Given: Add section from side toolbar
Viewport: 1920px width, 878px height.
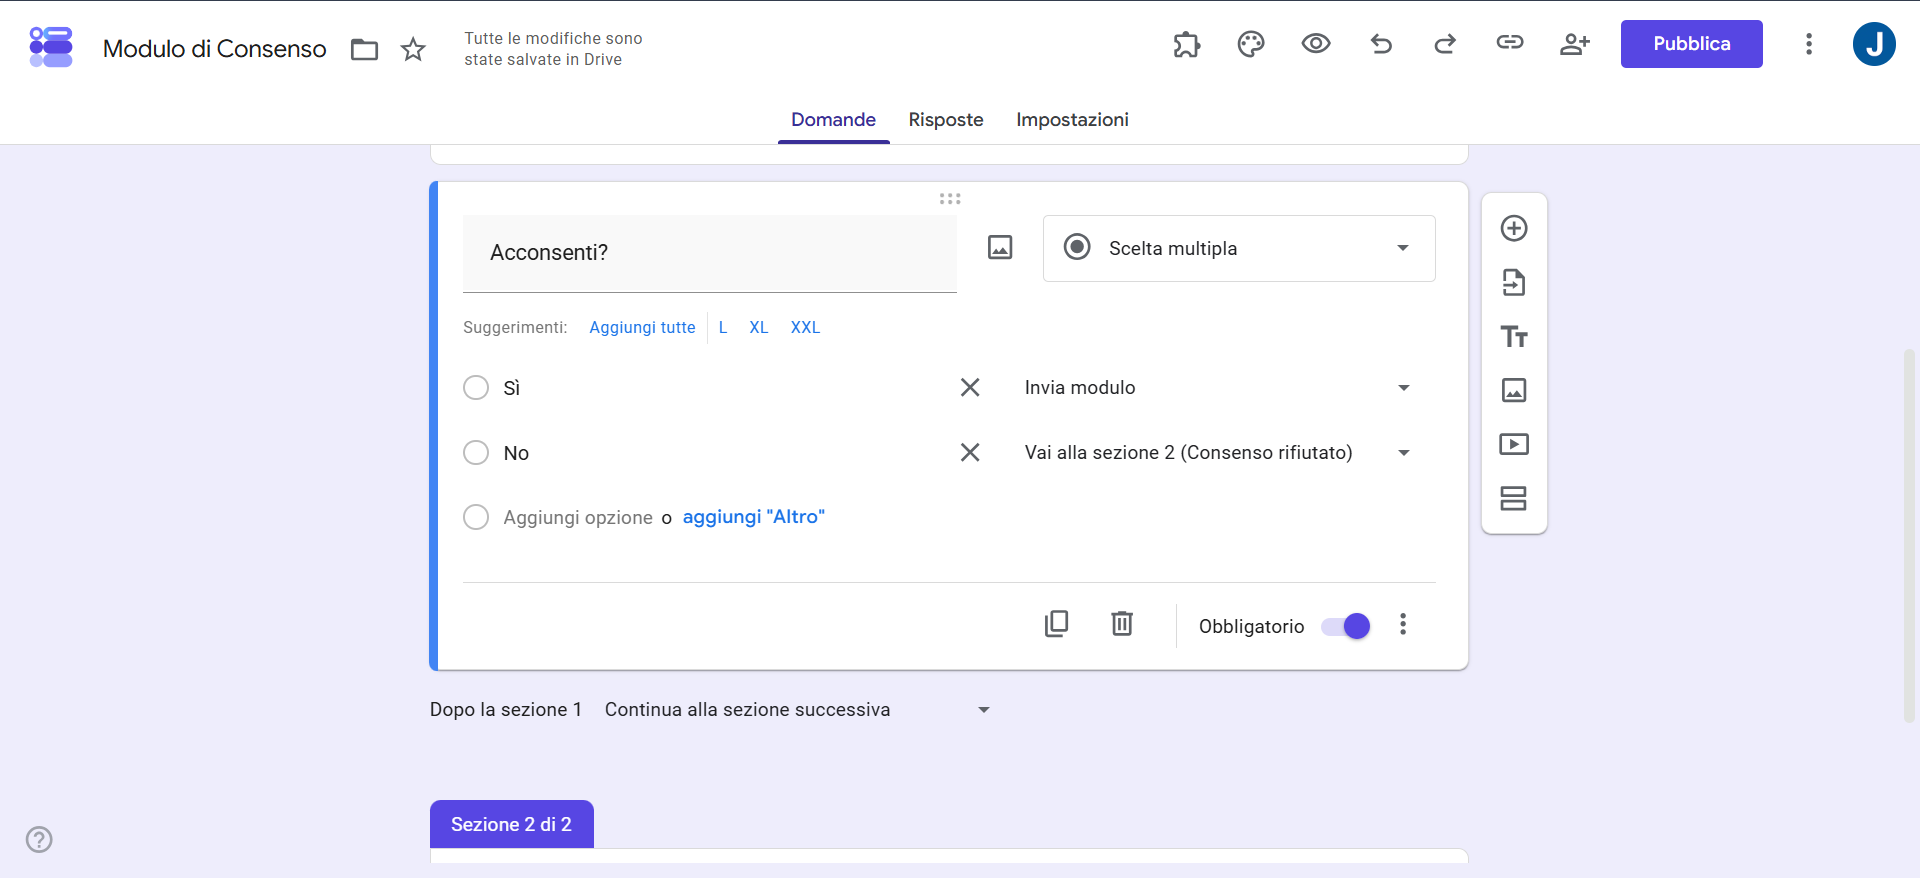Looking at the screenshot, I should 1514,498.
